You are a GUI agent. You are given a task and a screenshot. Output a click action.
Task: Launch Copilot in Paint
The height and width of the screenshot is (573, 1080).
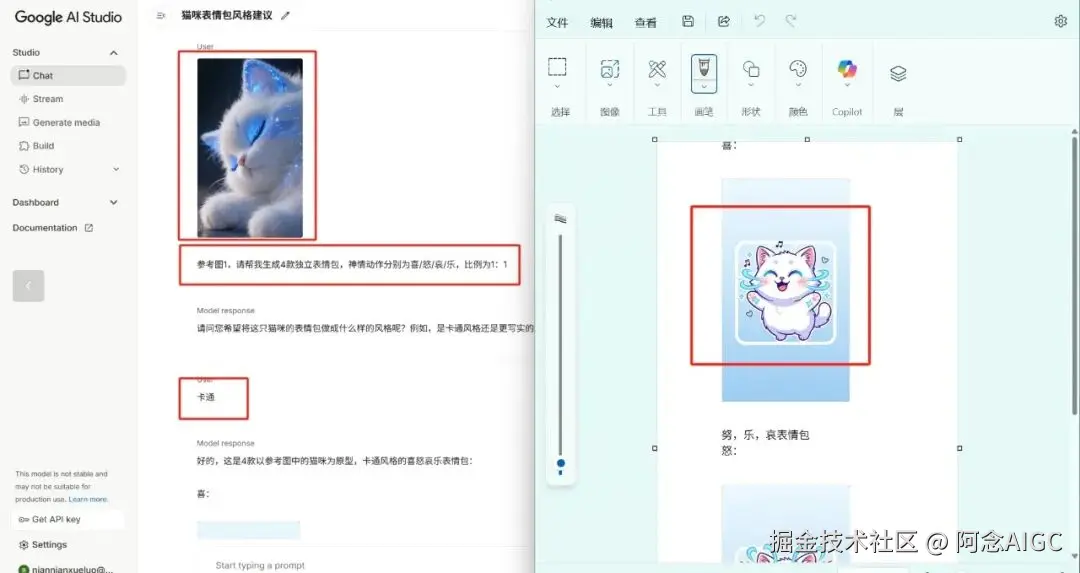tap(847, 68)
